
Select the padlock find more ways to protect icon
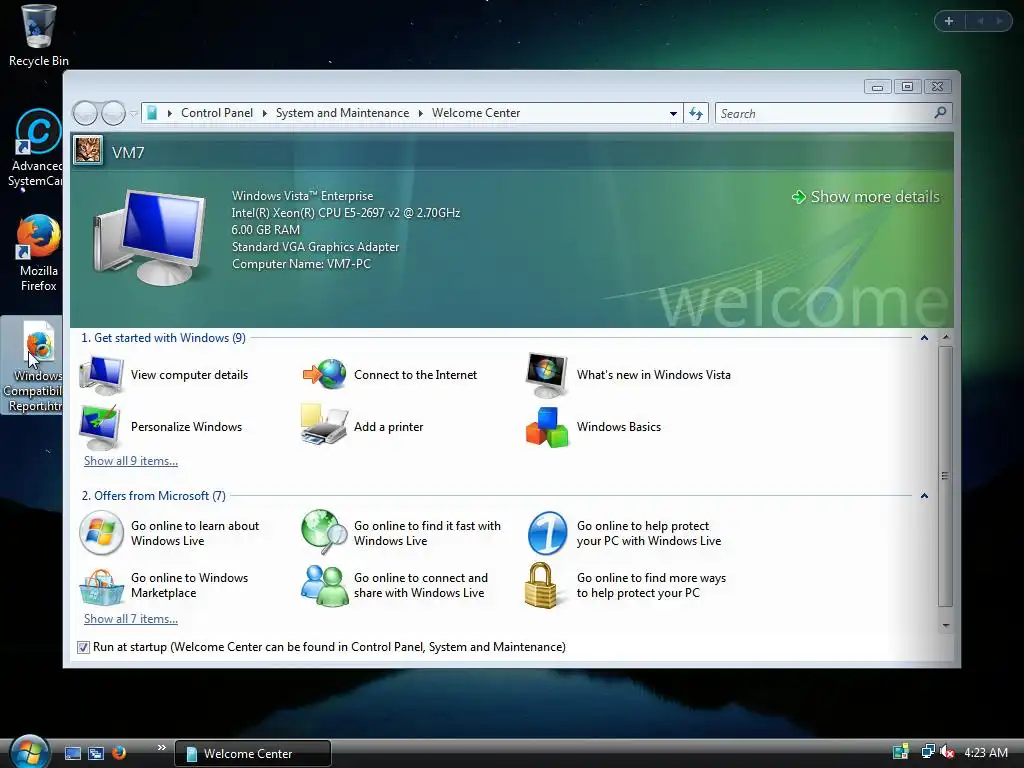pos(541,585)
